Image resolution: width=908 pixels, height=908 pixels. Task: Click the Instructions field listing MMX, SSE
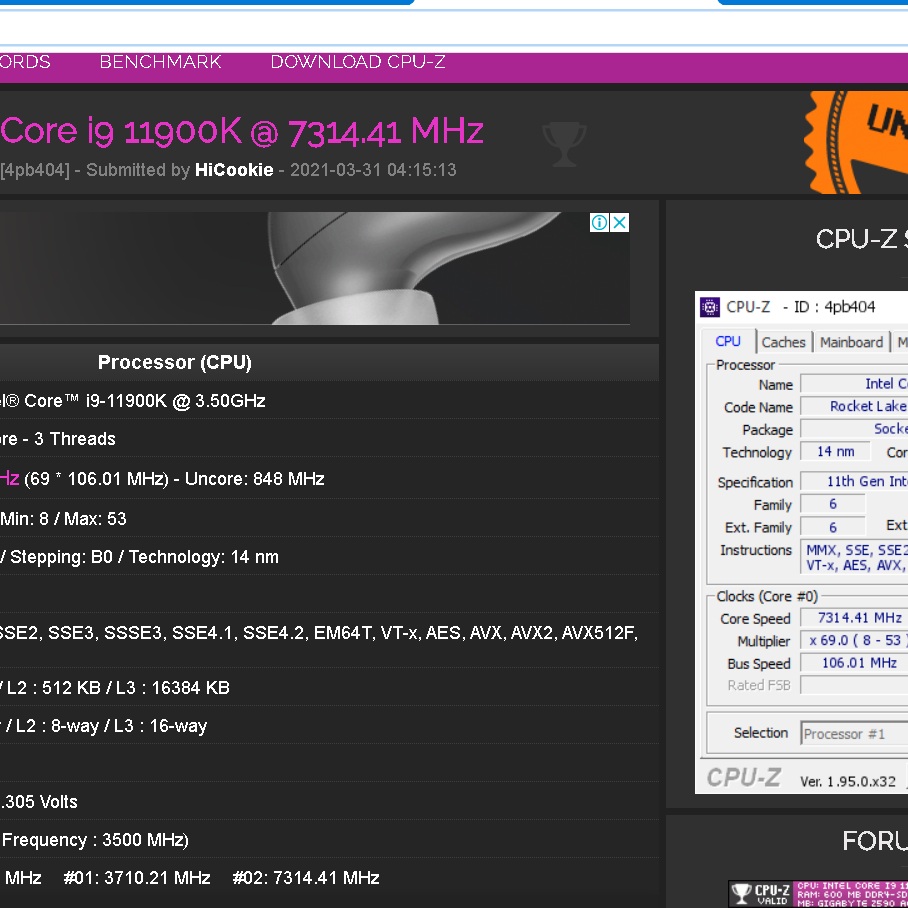[854, 557]
